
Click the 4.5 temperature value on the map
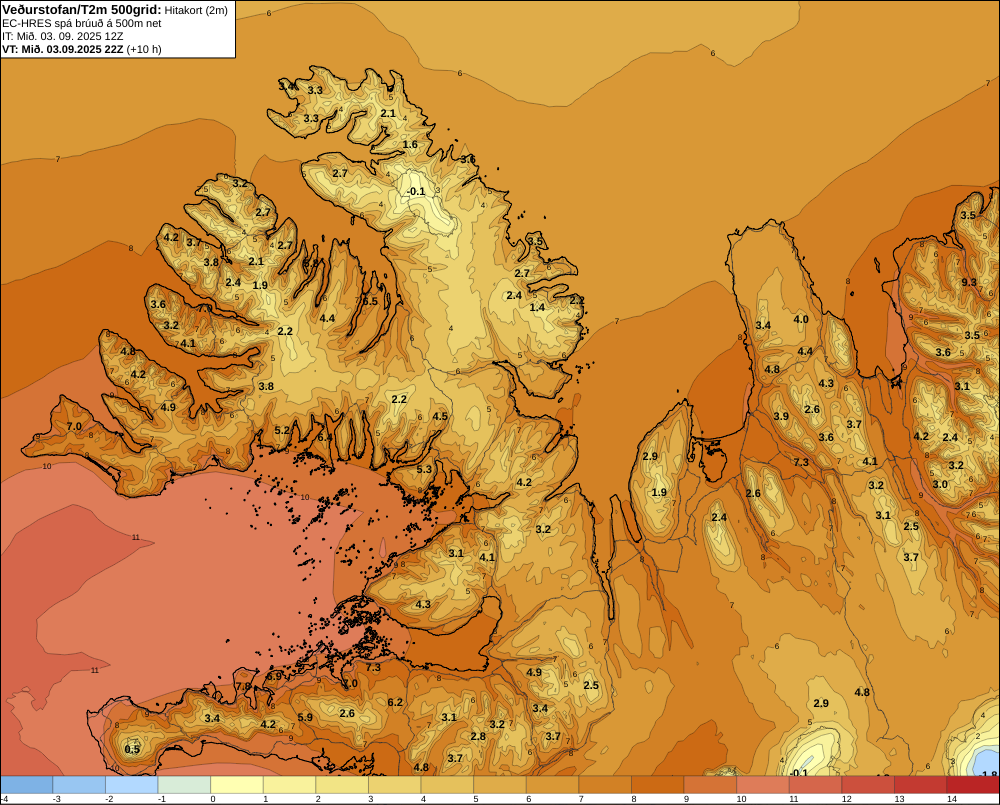(x=440, y=417)
